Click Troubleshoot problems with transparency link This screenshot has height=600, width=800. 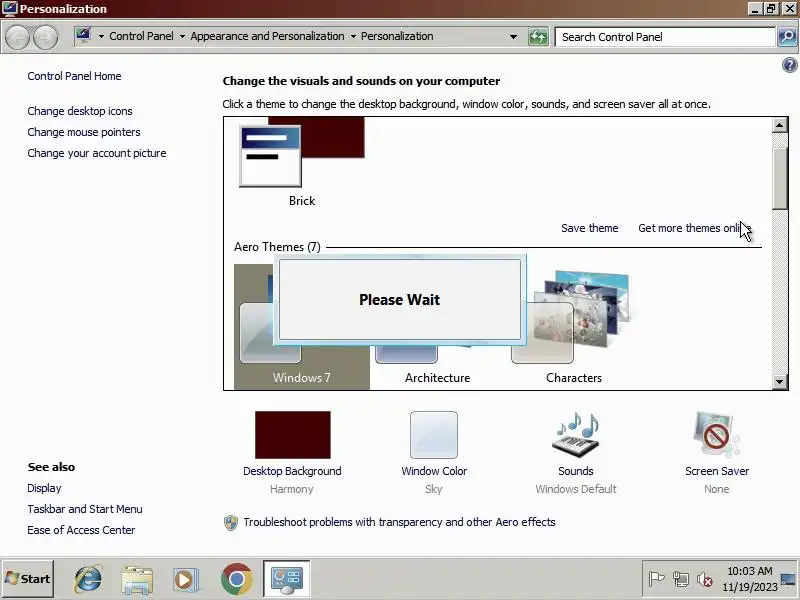(x=399, y=522)
